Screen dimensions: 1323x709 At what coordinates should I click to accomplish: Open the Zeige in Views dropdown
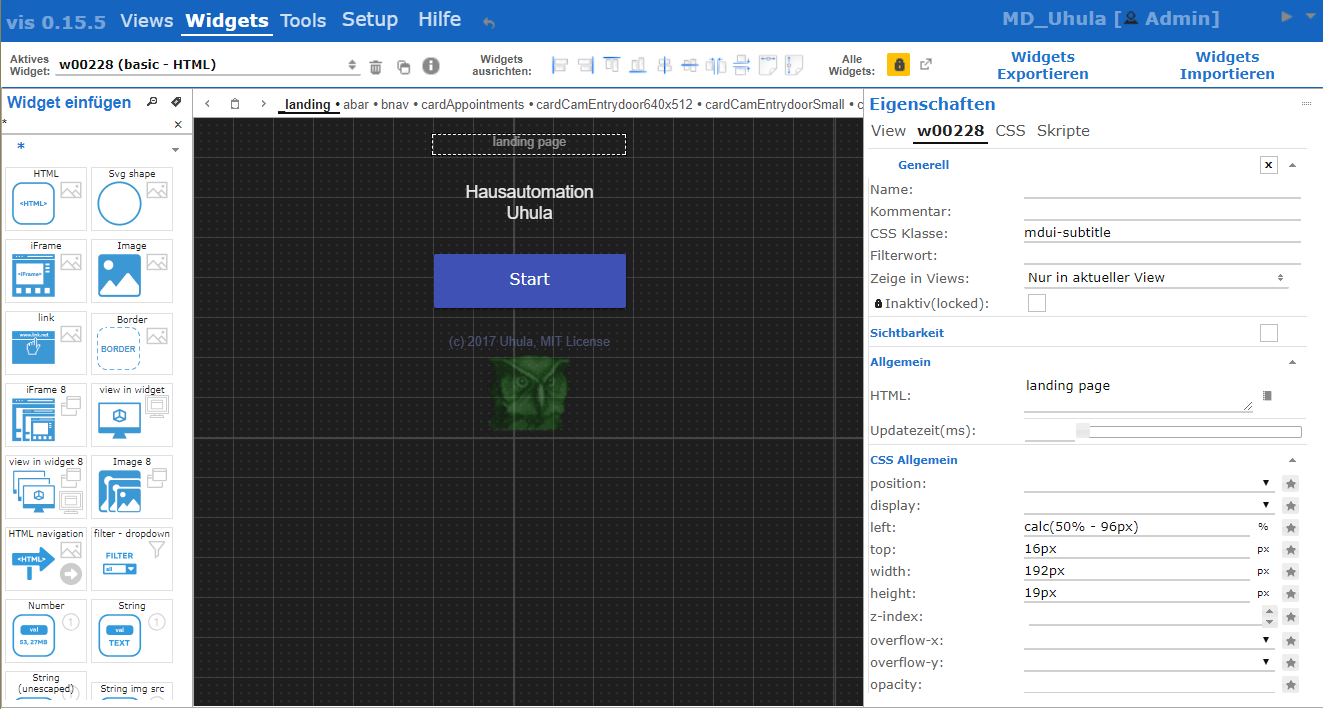click(1155, 278)
